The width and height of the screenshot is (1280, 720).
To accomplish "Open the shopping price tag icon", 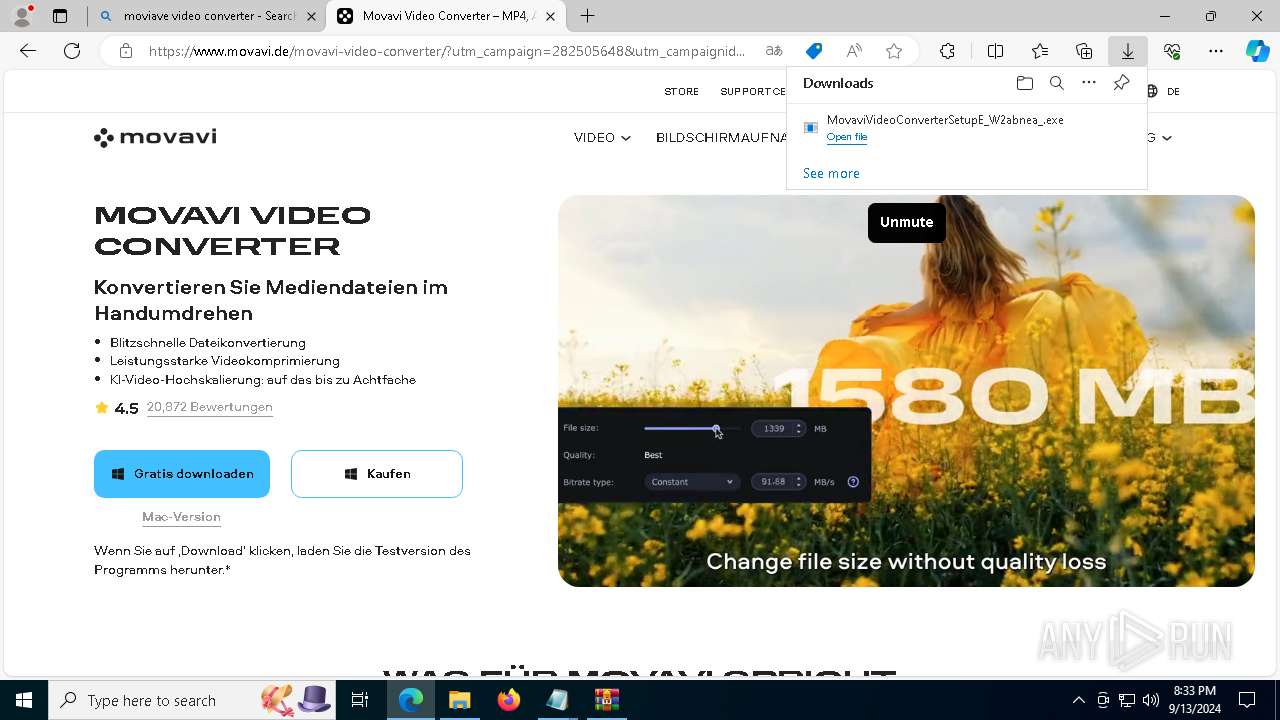I will 814,51.
